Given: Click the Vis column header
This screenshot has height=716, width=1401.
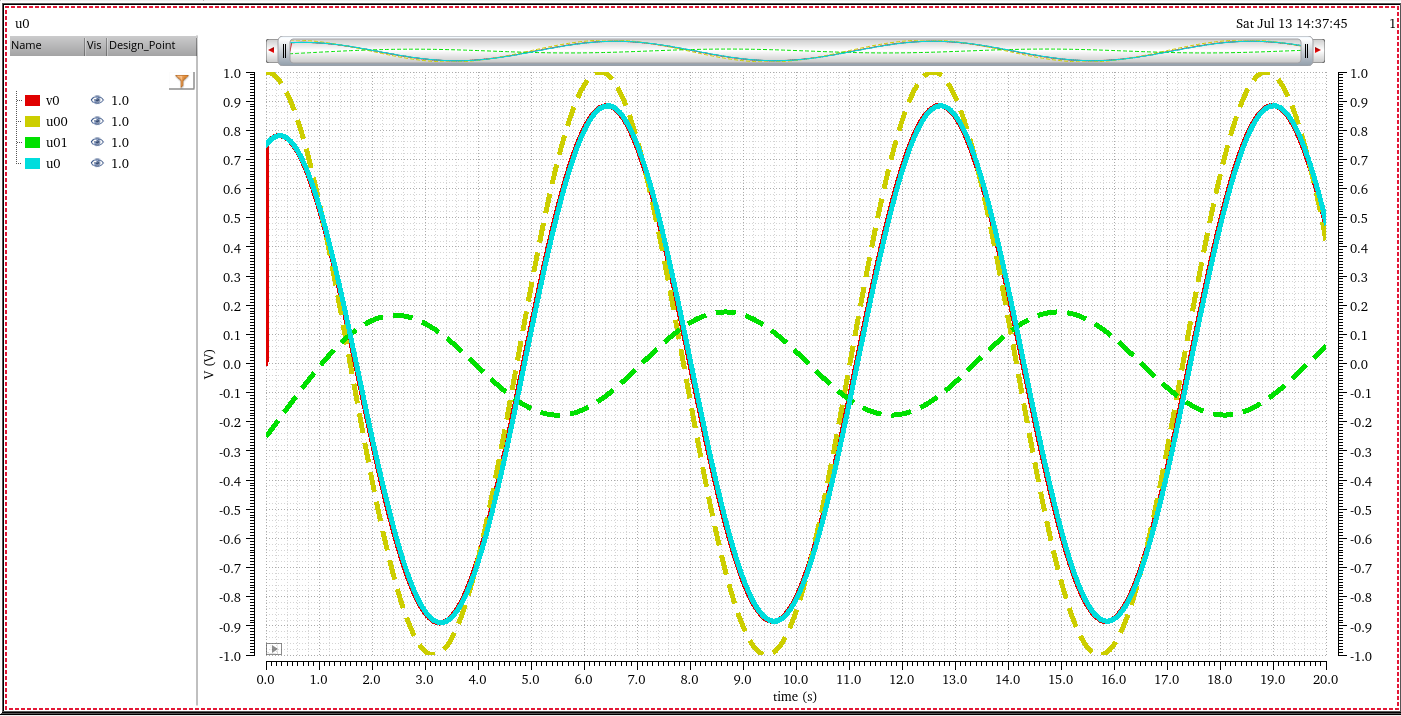Looking at the screenshot, I should point(94,45).
